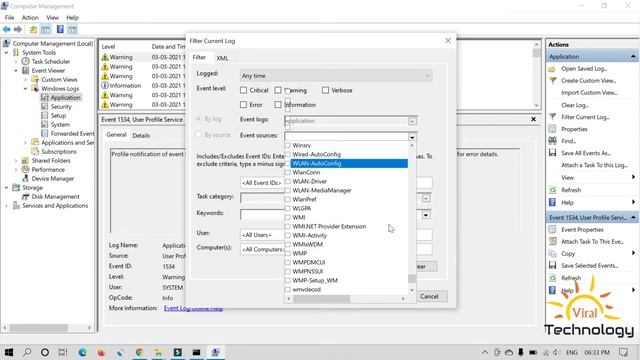Open Properties in the Application actions list

click(x=574, y=129)
